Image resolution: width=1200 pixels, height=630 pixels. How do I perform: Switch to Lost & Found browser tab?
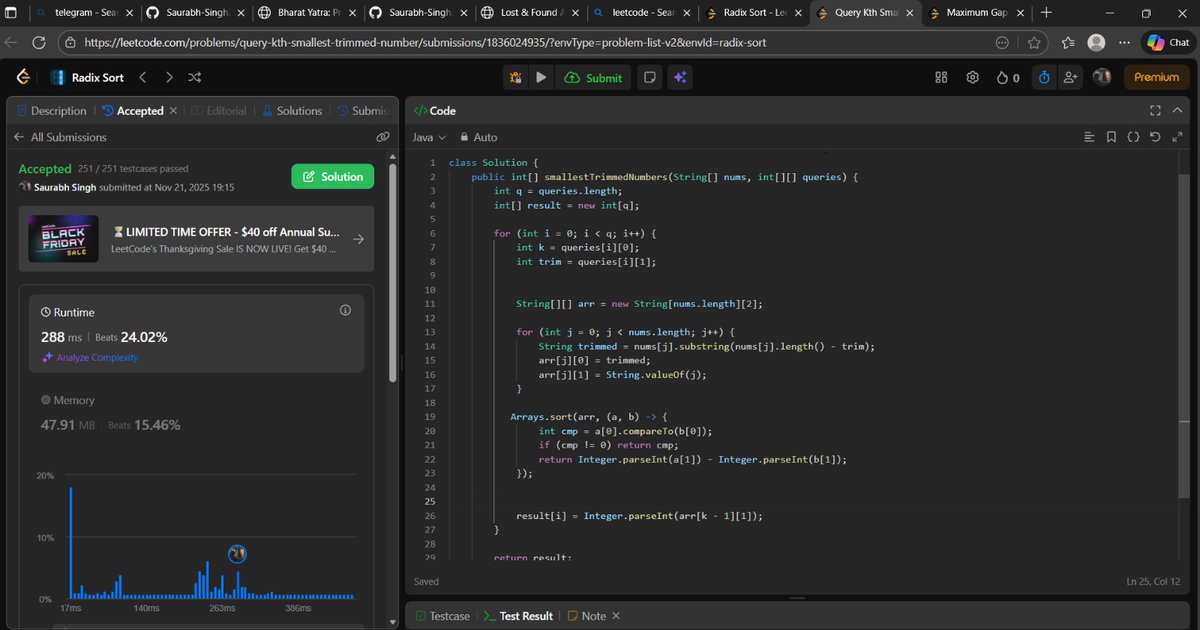click(x=530, y=13)
